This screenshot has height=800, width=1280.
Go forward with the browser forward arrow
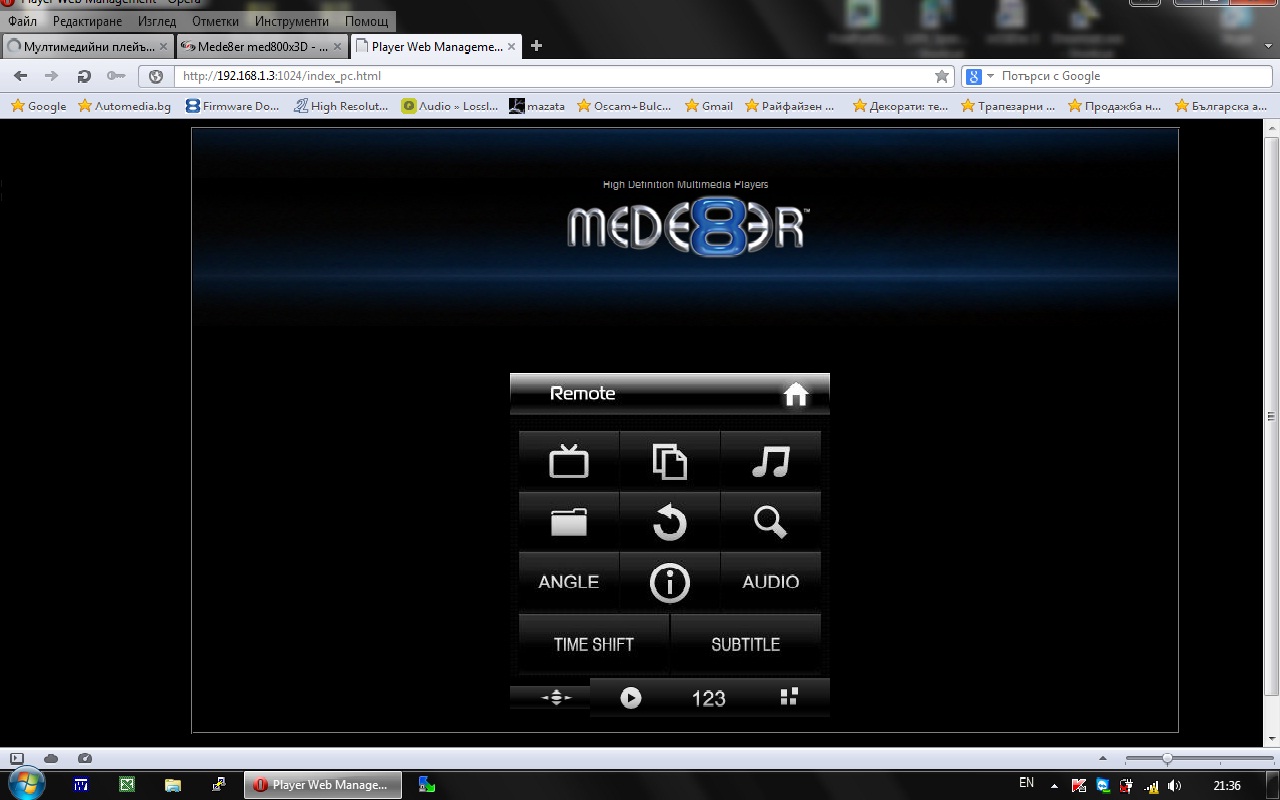click(51, 76)
